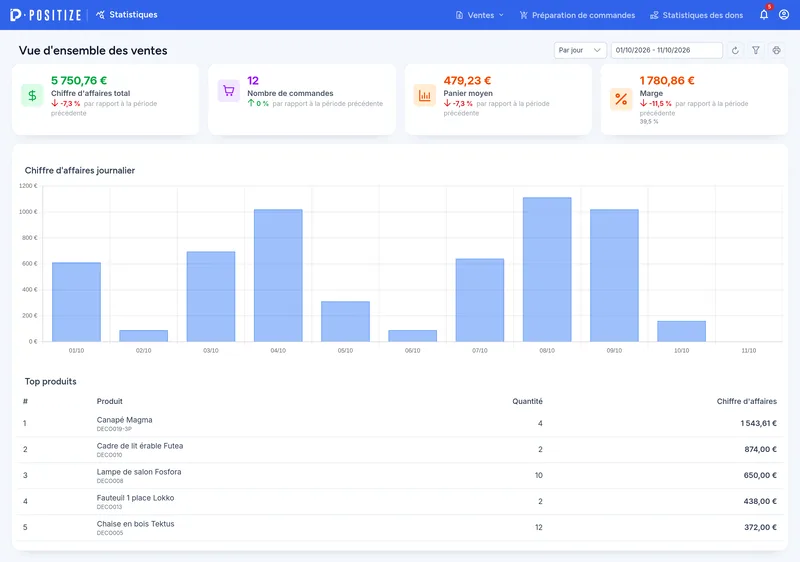Click the print icon
The image size is (800, 562).
tap(777, 50)
